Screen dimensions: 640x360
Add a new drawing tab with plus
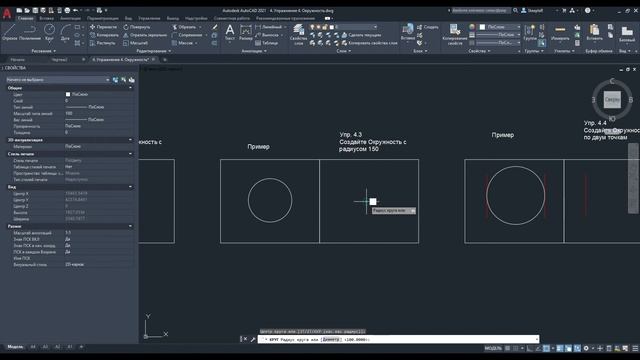click(165, 60)
